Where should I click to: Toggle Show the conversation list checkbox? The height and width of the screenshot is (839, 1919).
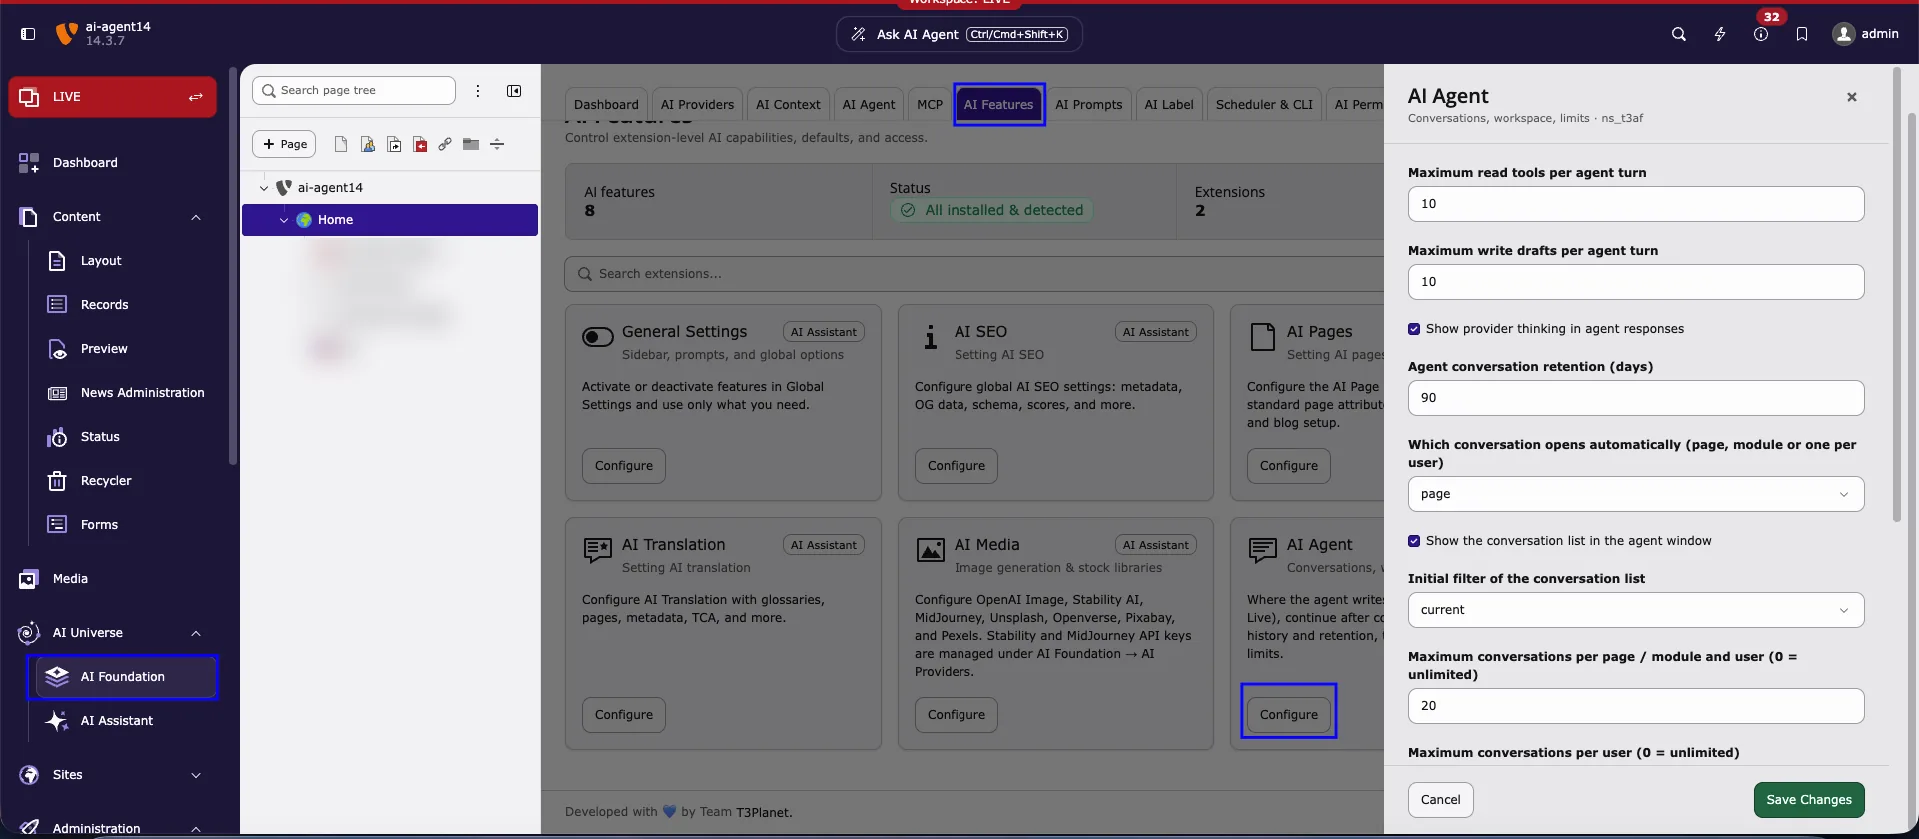(1414, 541)
